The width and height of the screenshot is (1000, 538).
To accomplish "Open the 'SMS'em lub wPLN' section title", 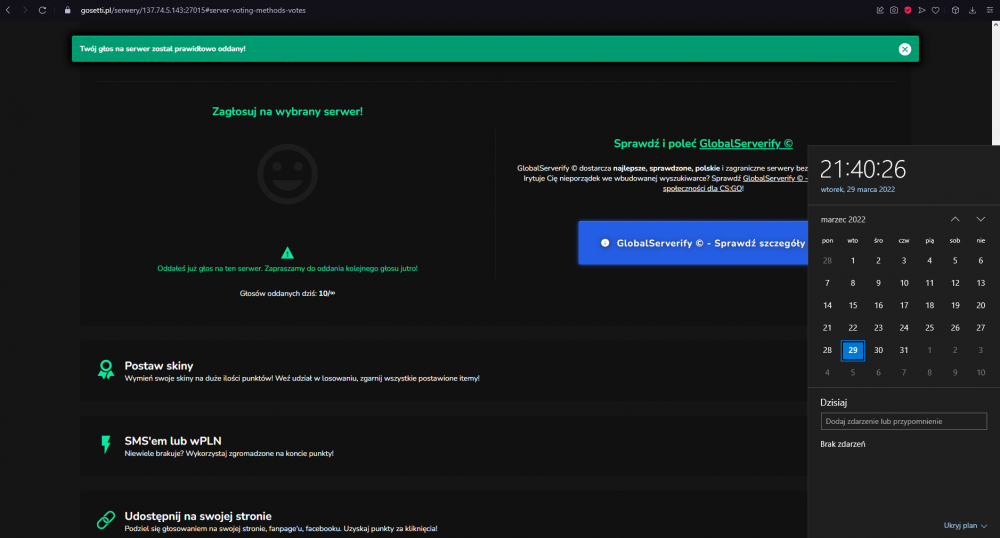I will tap(173, 441).
